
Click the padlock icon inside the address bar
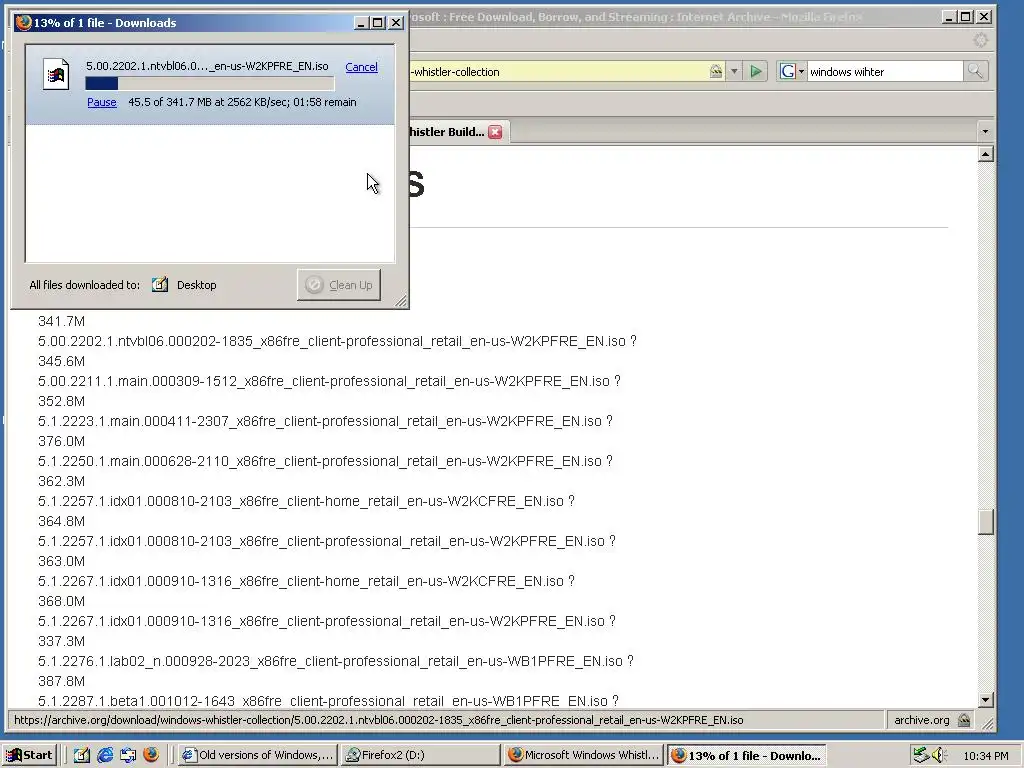click(x=716, y=71)
